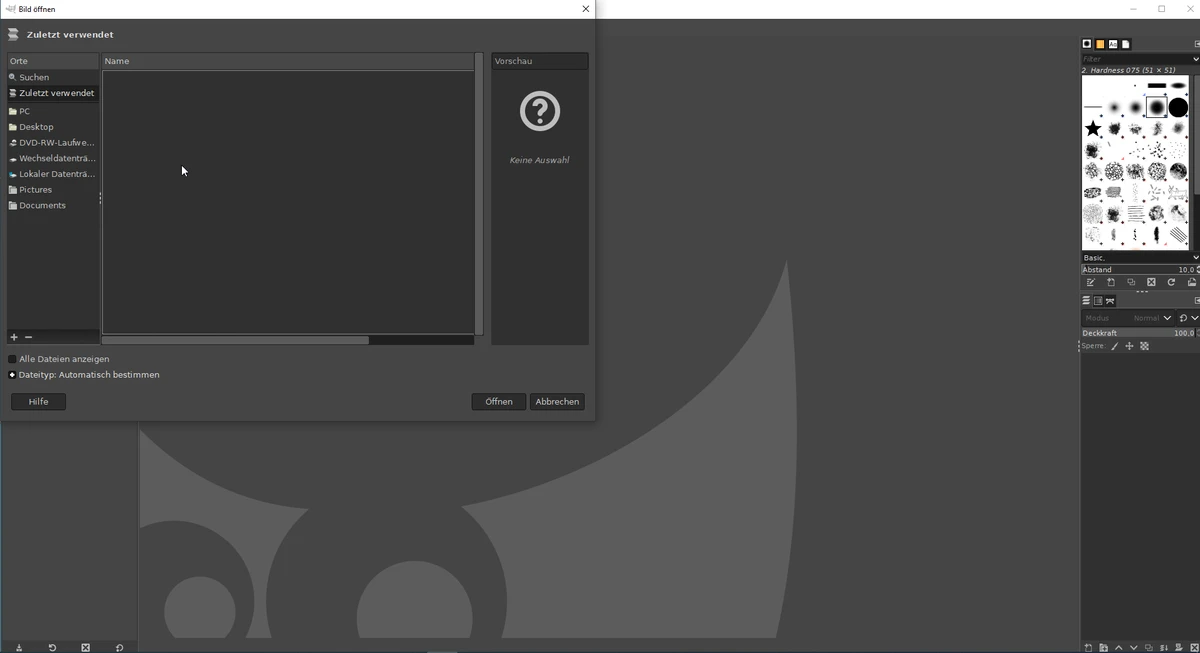Toggle lock alpha channel icon
The image size is (1200, 653).
[1145, 346]
